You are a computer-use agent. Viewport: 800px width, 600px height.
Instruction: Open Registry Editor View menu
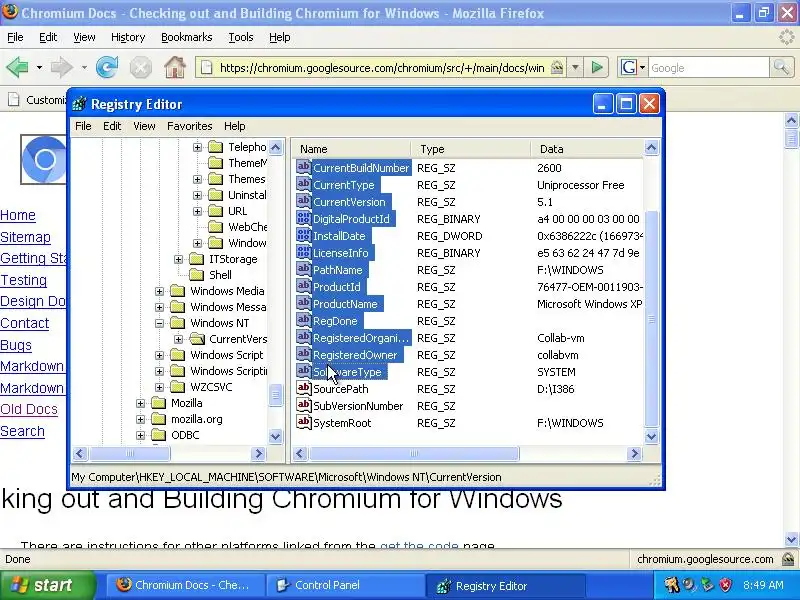click(144, 126)
